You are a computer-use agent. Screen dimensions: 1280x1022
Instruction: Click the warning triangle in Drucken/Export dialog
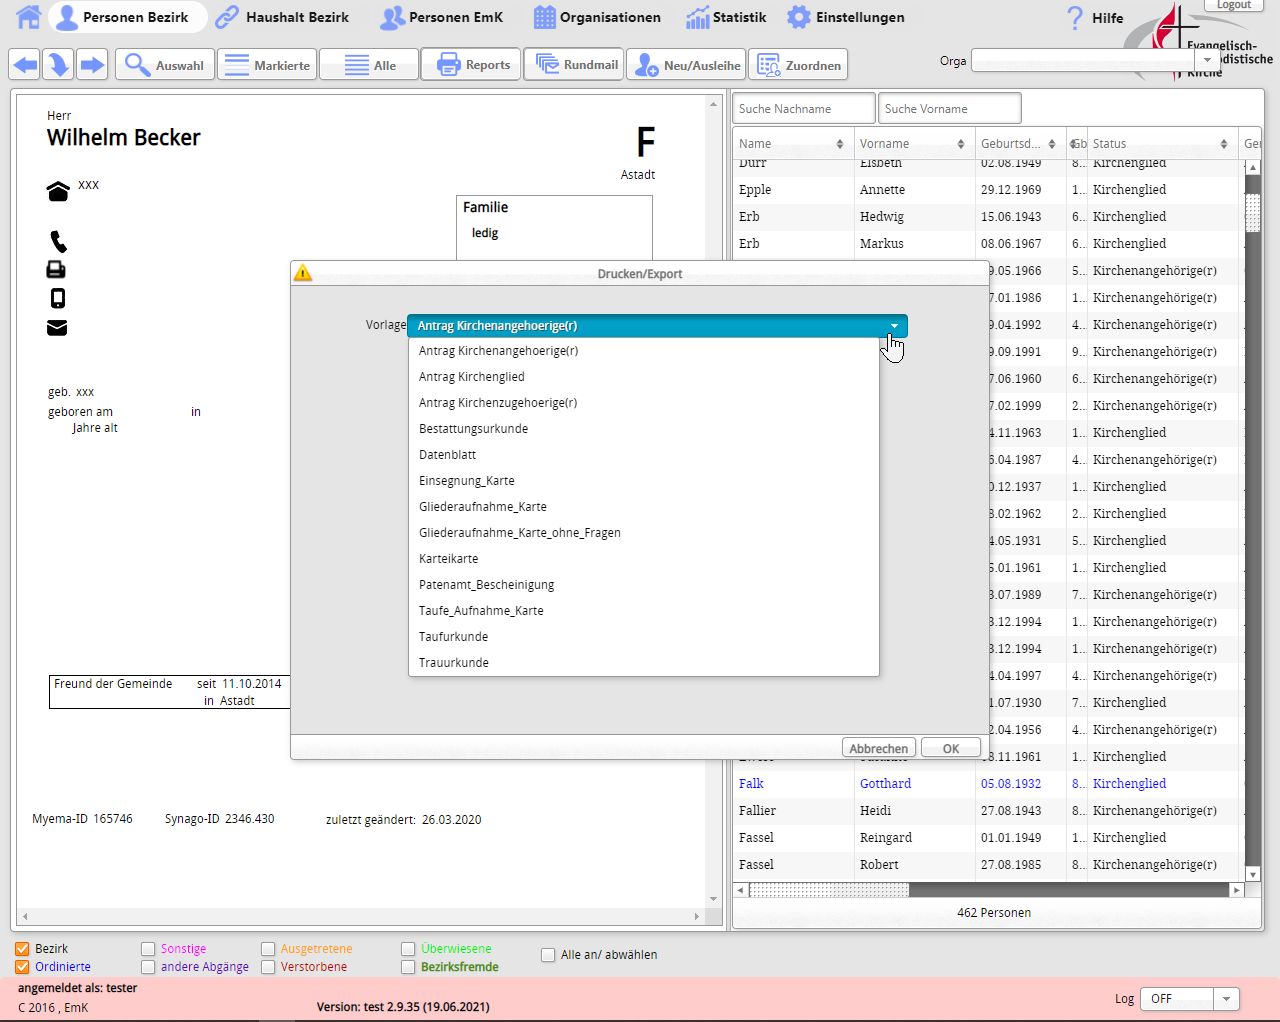303,273
